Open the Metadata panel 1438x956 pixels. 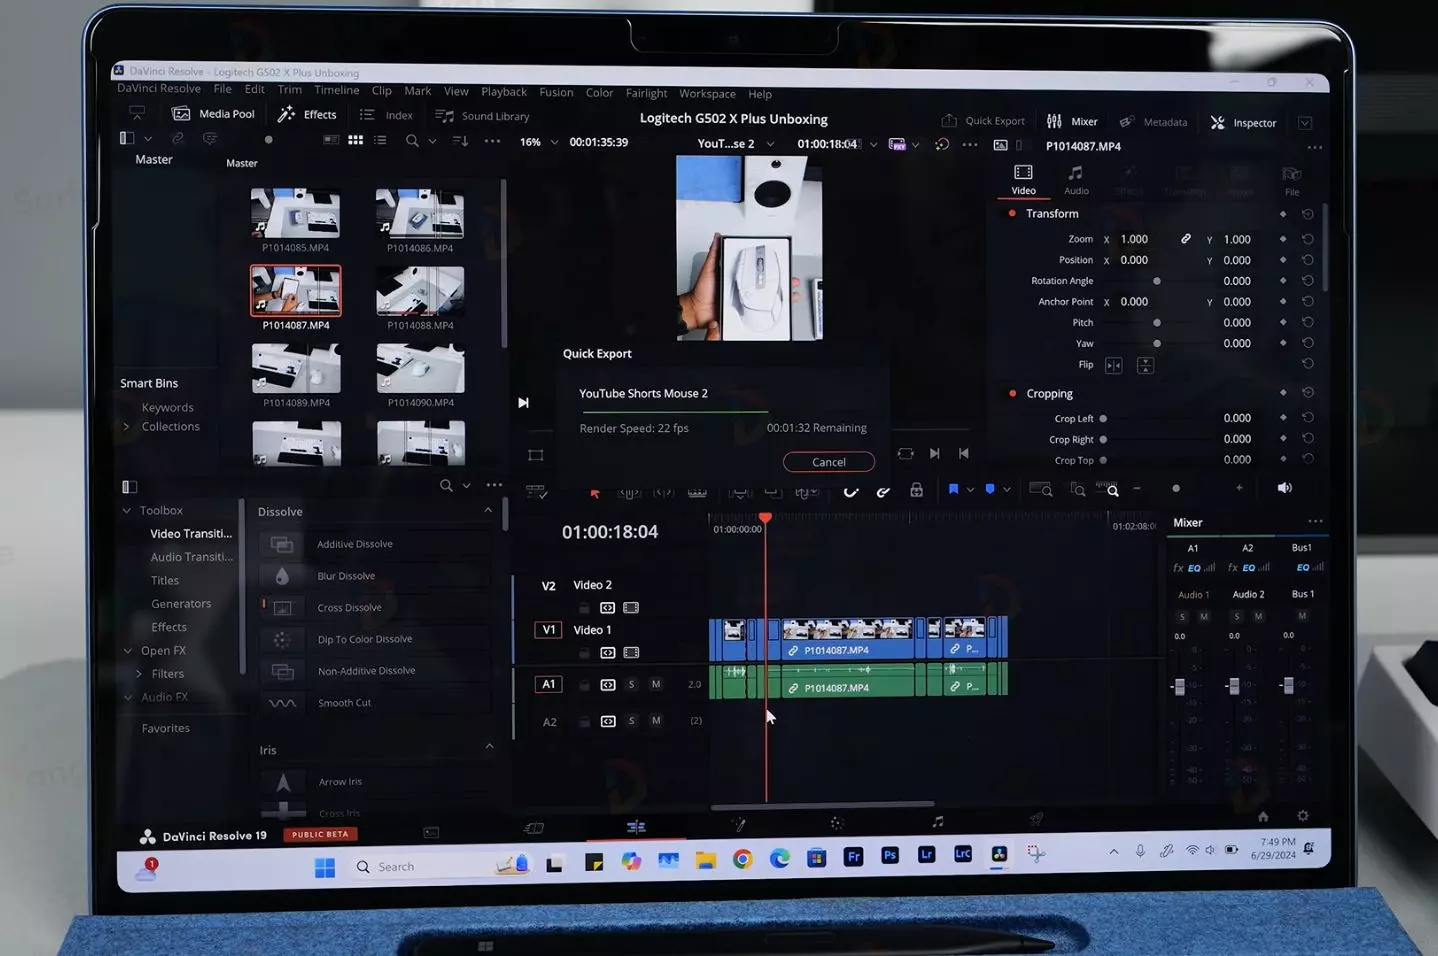click(x=1153, y=122)
